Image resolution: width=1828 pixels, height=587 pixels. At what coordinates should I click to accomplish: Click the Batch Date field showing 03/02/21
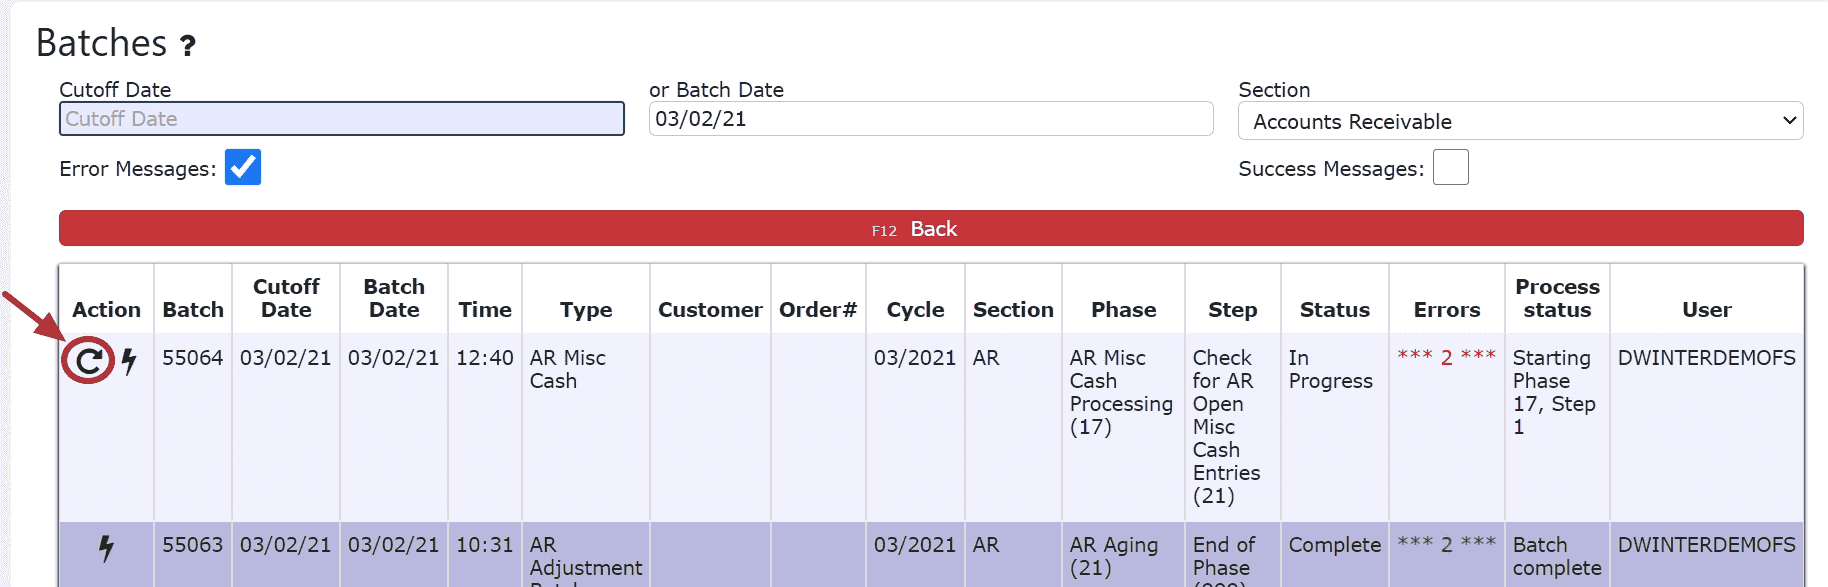point(931,119)
